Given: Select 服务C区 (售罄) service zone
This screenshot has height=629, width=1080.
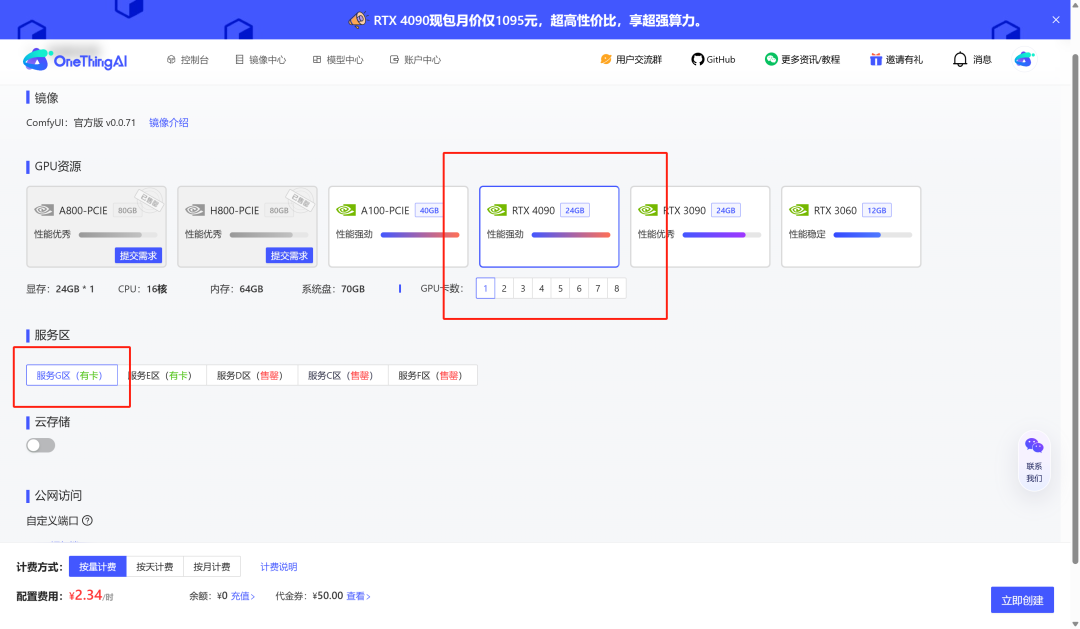Looking at the screenshot, I should pyautogui.click(x=343, y=375).
